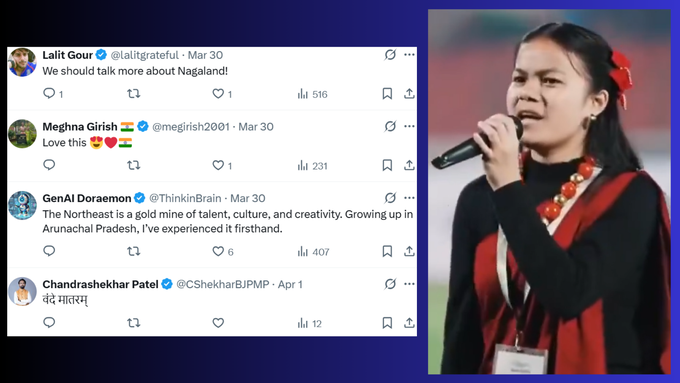Open Chandrashekhar Patel's avatar

22,291
